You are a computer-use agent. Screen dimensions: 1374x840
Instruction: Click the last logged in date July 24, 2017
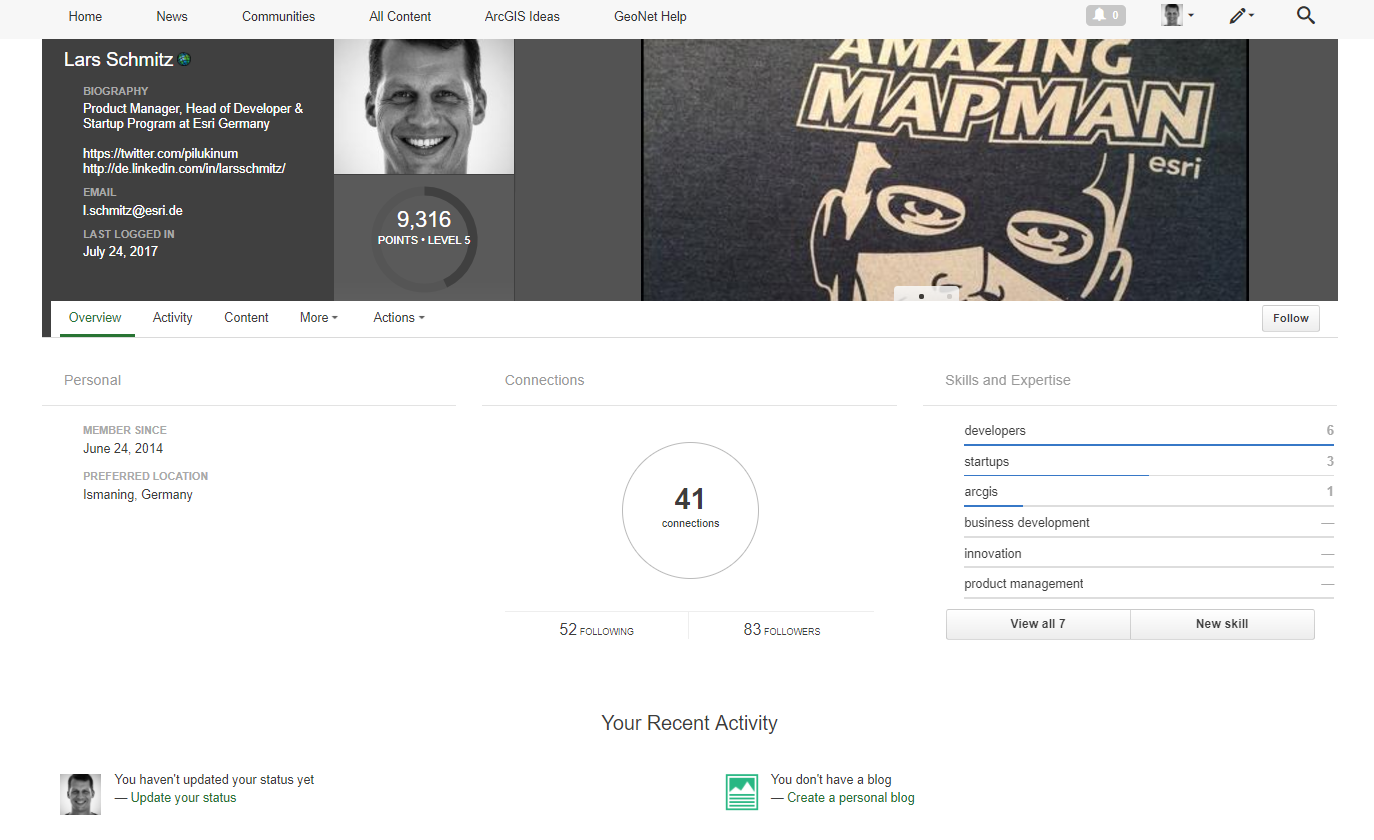coord(120,252)
